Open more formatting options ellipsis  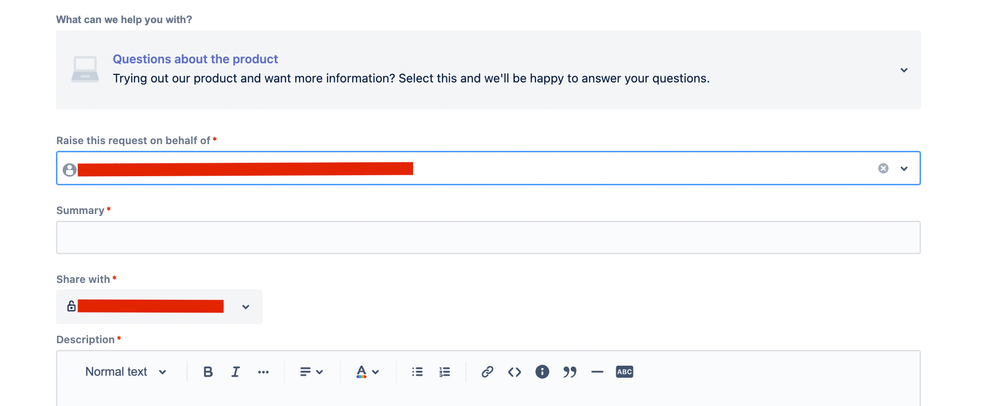pos(263,372)
